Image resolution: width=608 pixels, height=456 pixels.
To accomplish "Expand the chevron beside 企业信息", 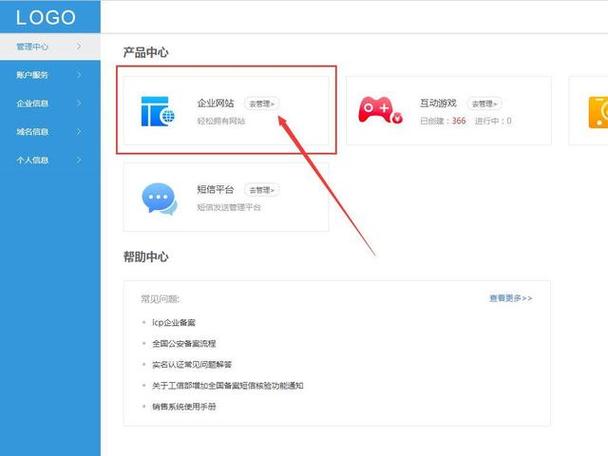I will [79, 103].
